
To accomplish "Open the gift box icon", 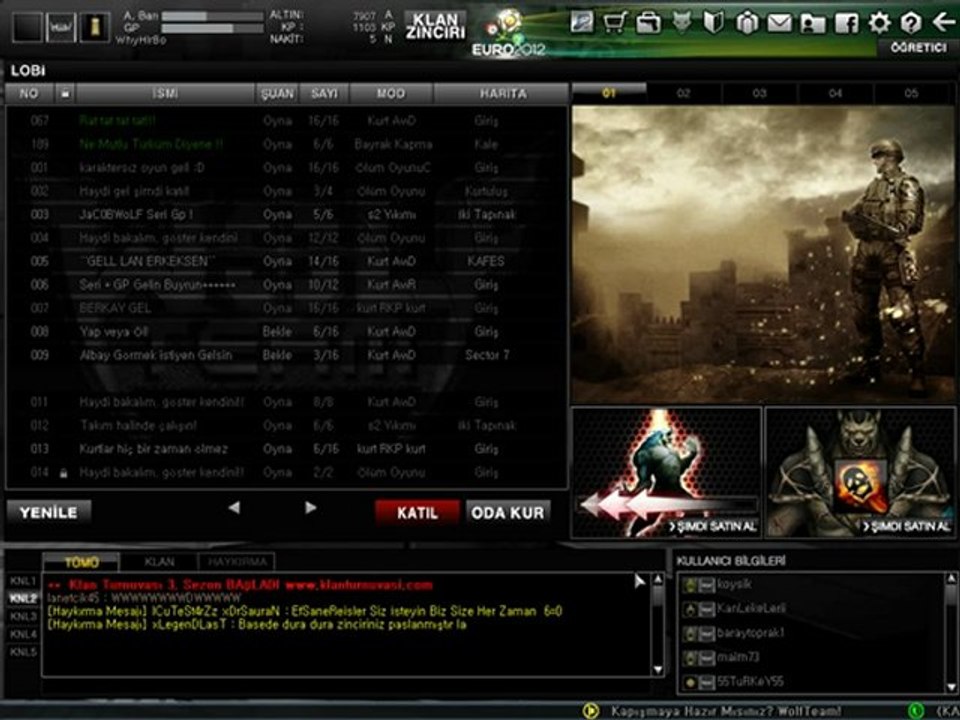I will [747, 23].
